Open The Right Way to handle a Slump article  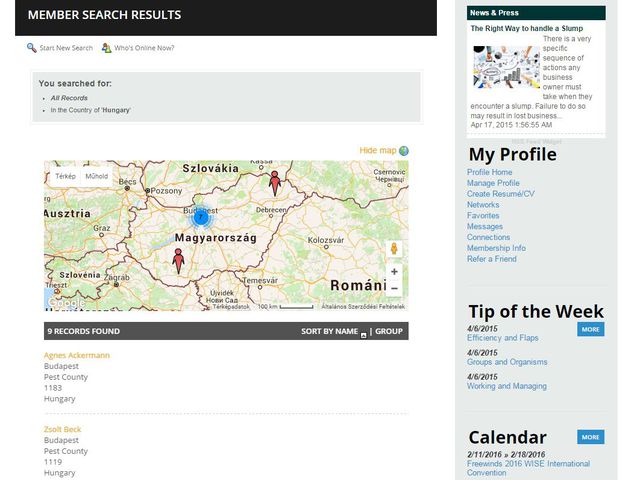[527, 28]
